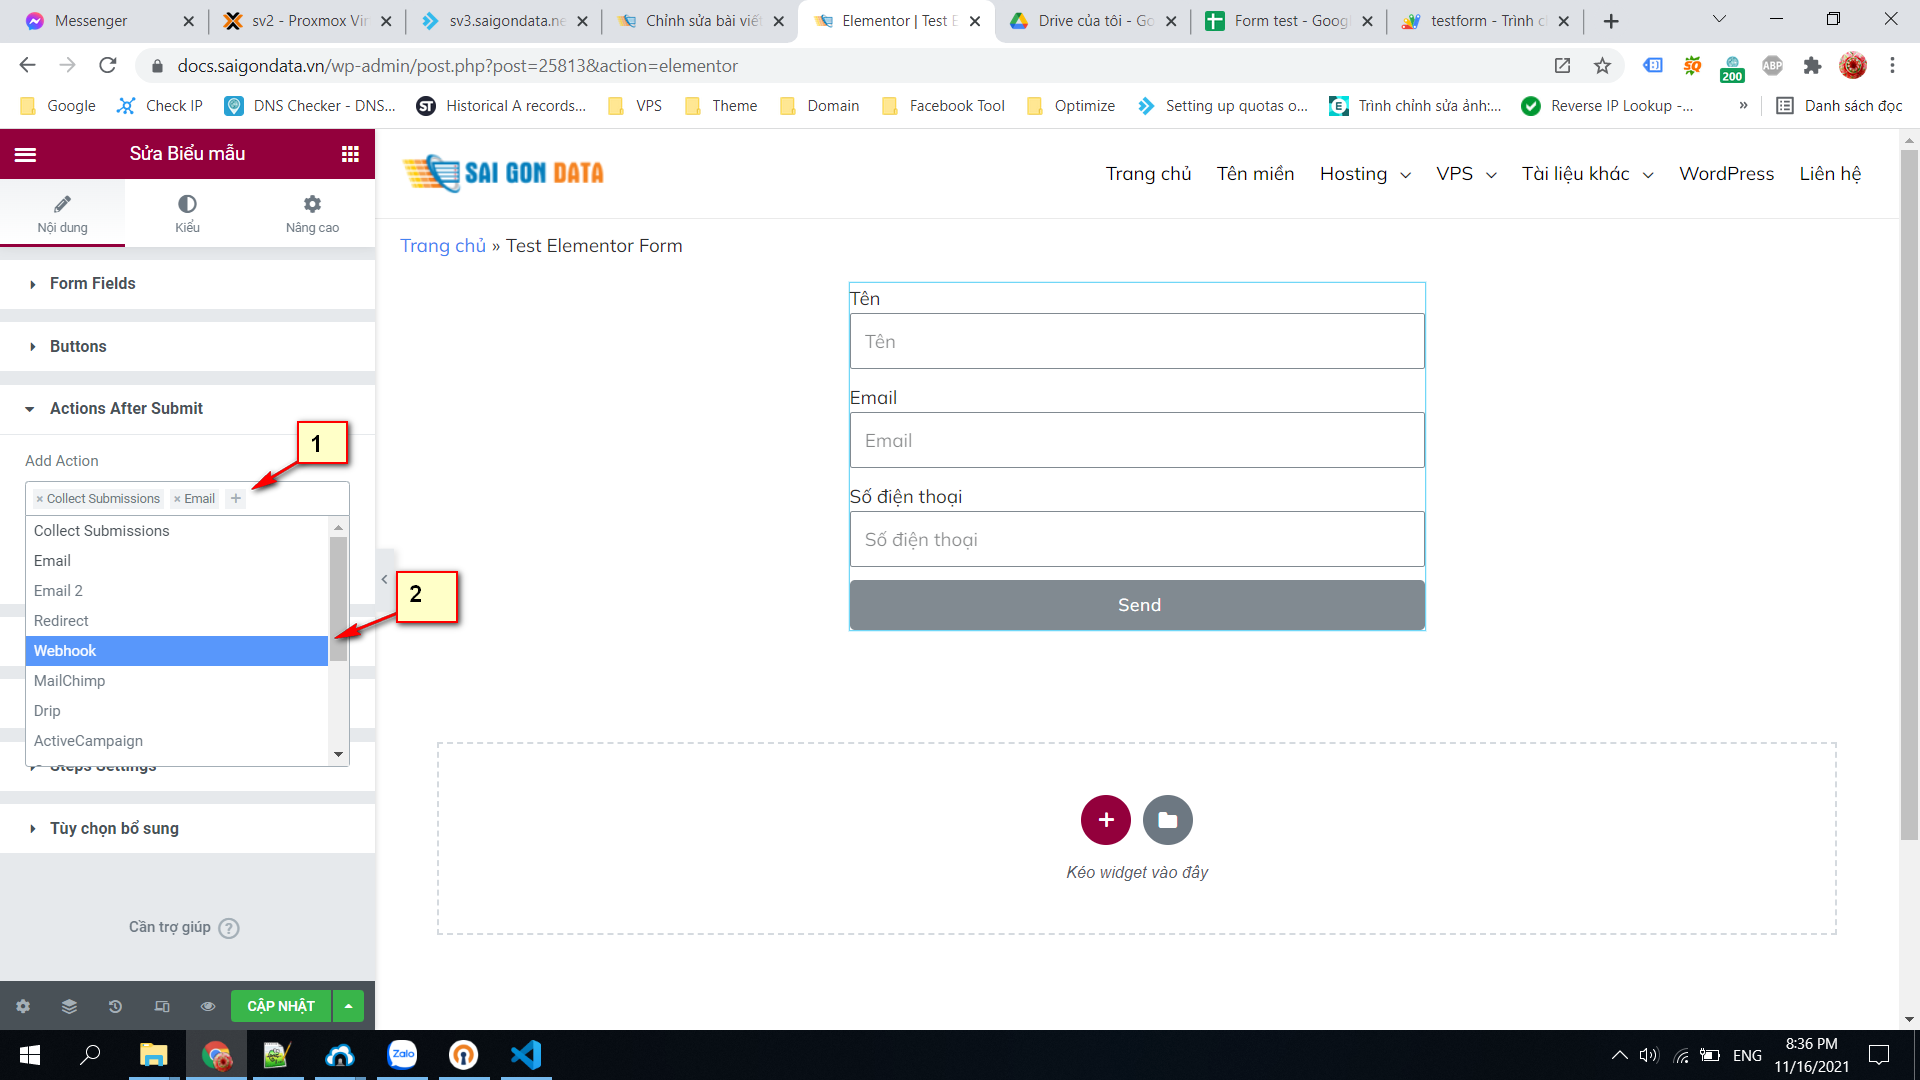Click the action list scroll down arrow
The width and height of the screenshot is (1920, 1080).
point(338,754)
